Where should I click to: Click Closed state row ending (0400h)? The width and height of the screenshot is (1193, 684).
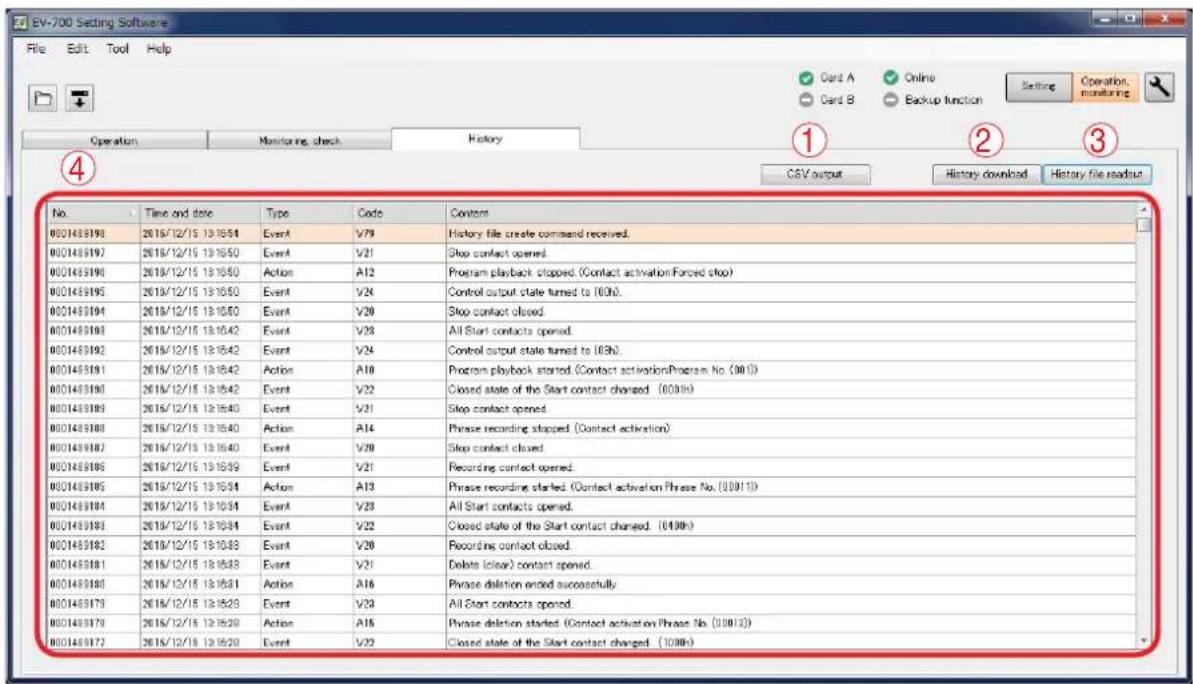tap(592, 526)
